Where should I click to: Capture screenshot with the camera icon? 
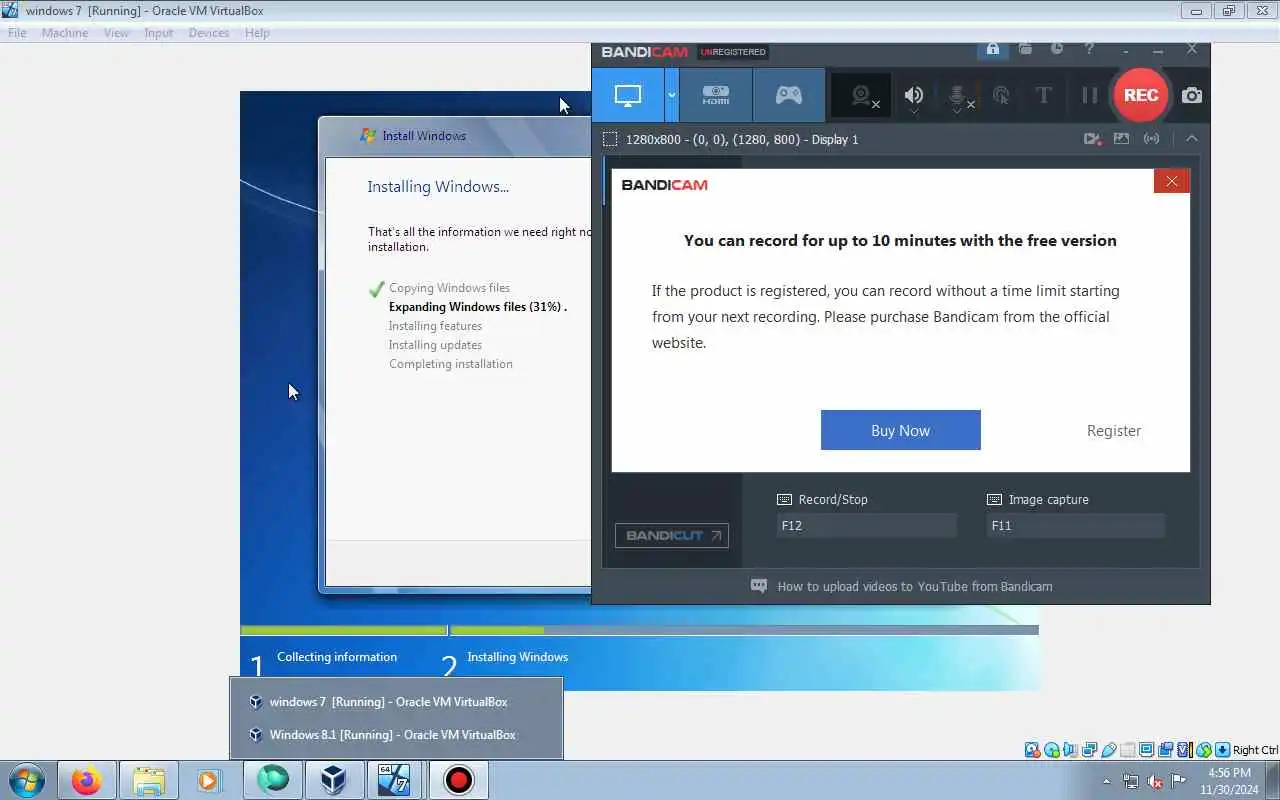[1192, 95]
